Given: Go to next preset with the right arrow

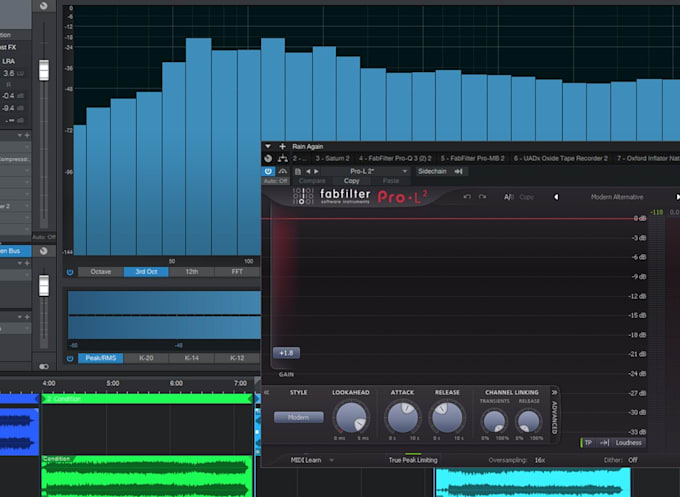Looking at the screenshot, I should tap(316, 171).
